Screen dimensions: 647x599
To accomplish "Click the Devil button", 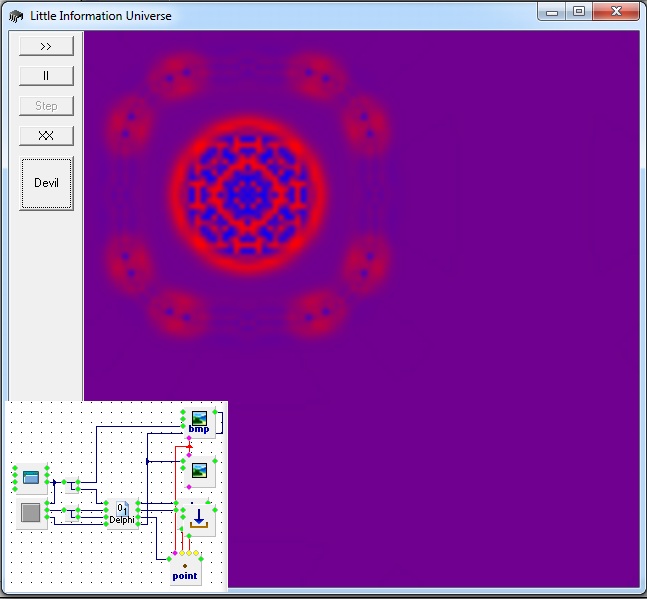I will (x=46, y=184).
